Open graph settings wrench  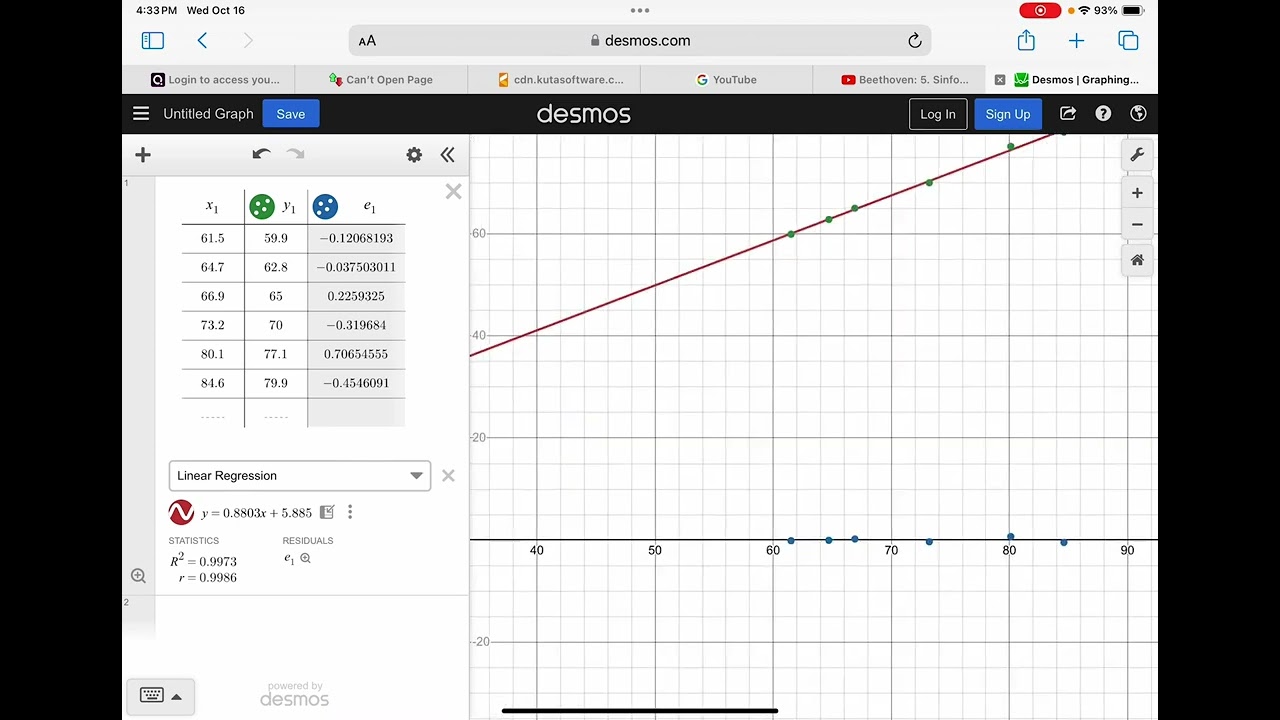[x=1137, y=155]
